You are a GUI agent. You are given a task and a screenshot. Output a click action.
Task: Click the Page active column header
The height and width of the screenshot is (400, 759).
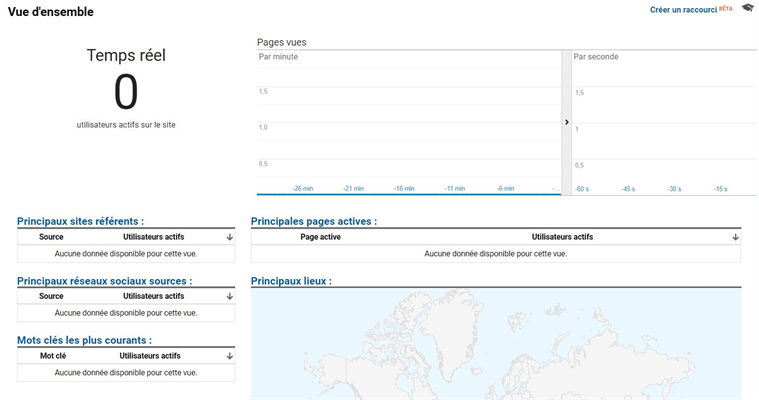(x=320, y=237)
